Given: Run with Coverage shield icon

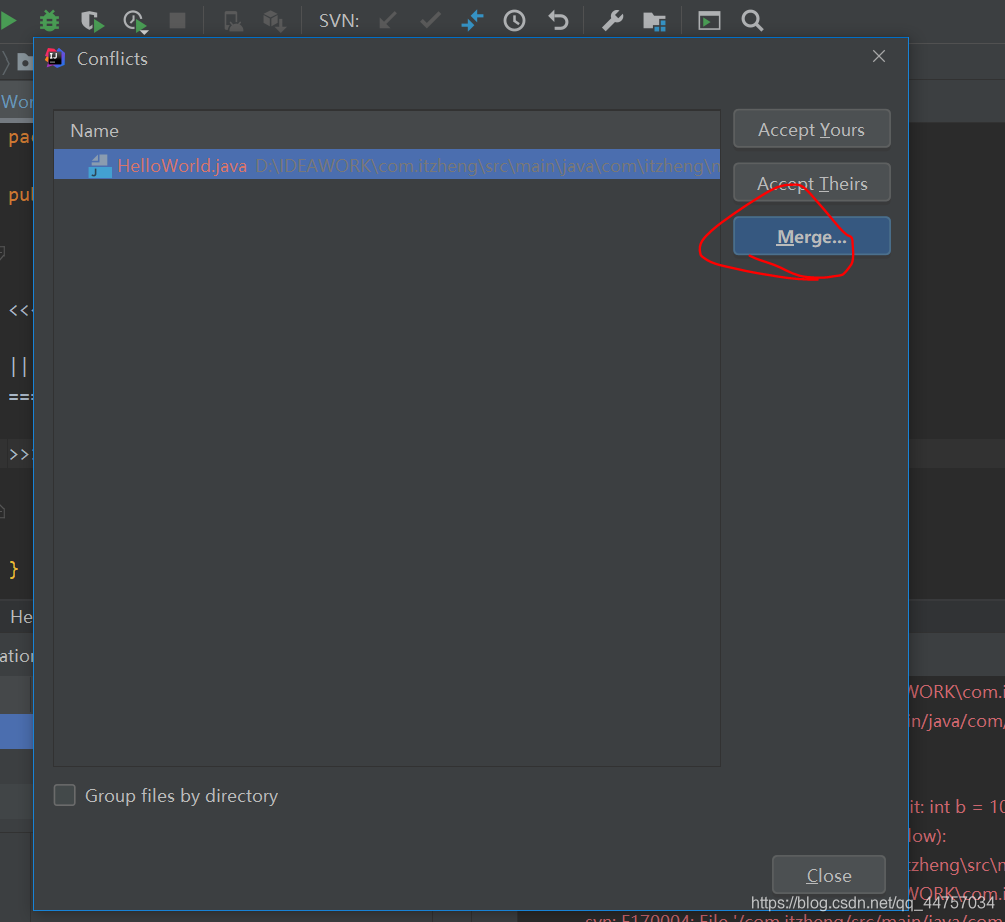Looking at the screenshot, I should pos(92,20).
